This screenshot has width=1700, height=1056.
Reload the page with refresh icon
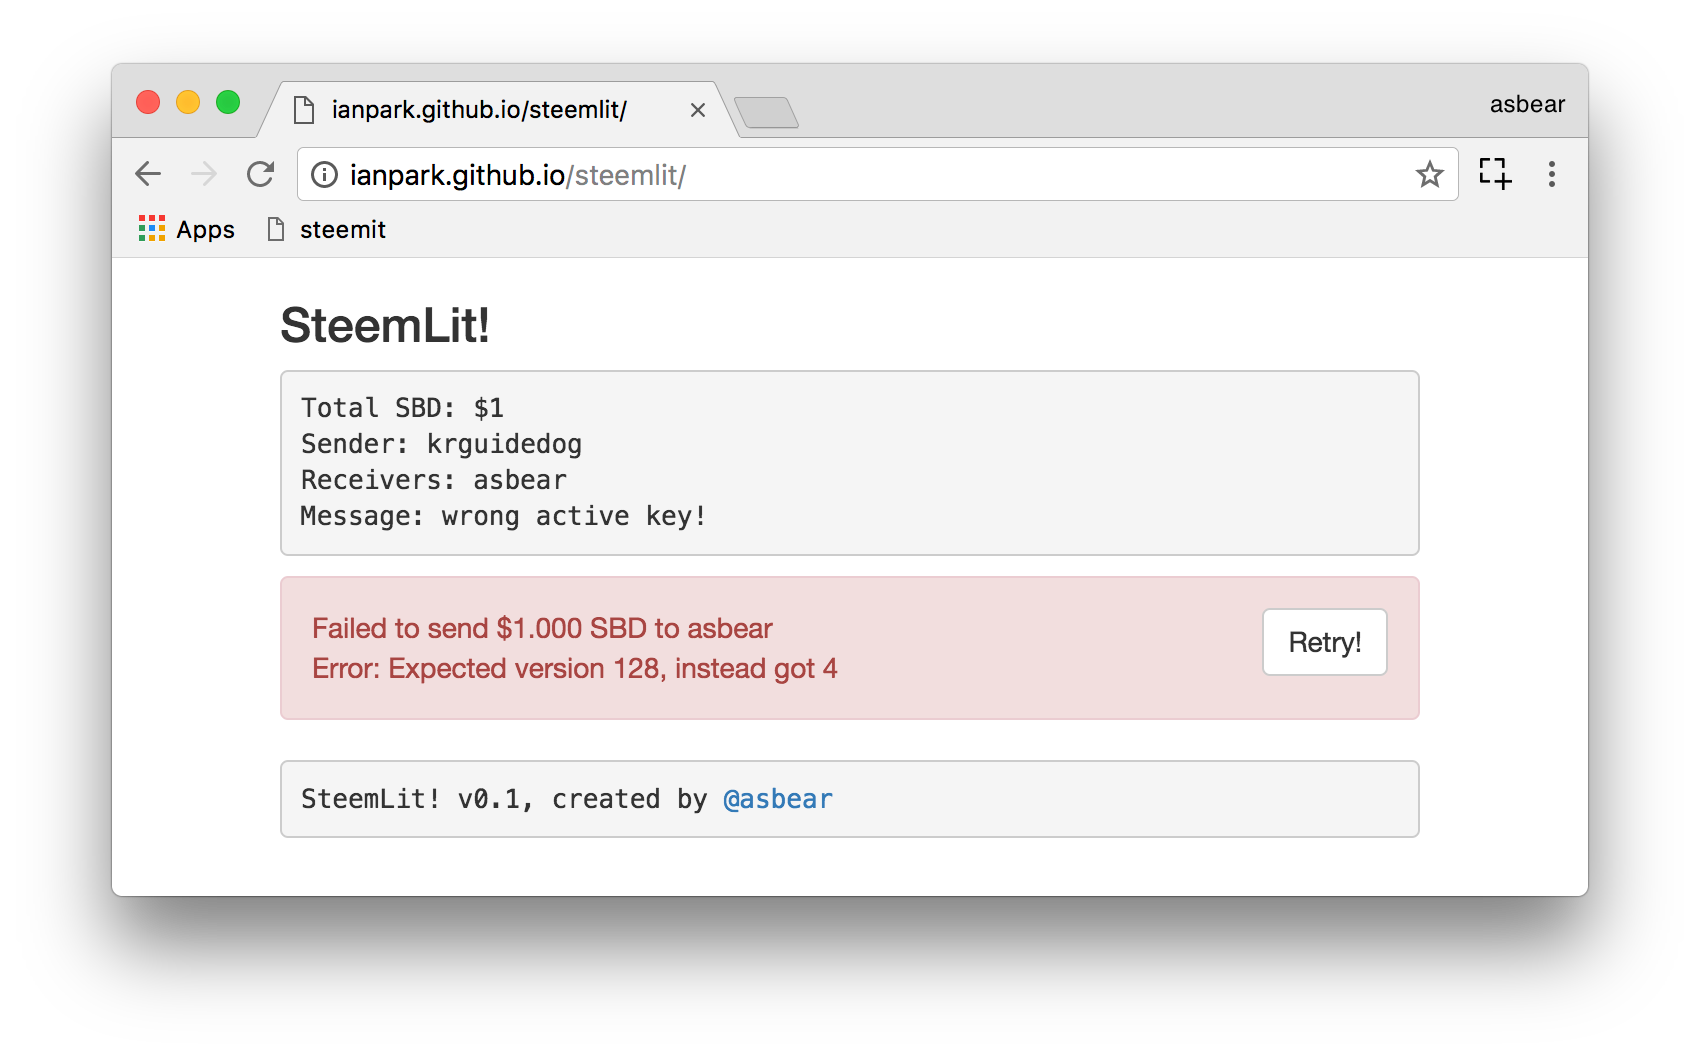click(261, 174)
